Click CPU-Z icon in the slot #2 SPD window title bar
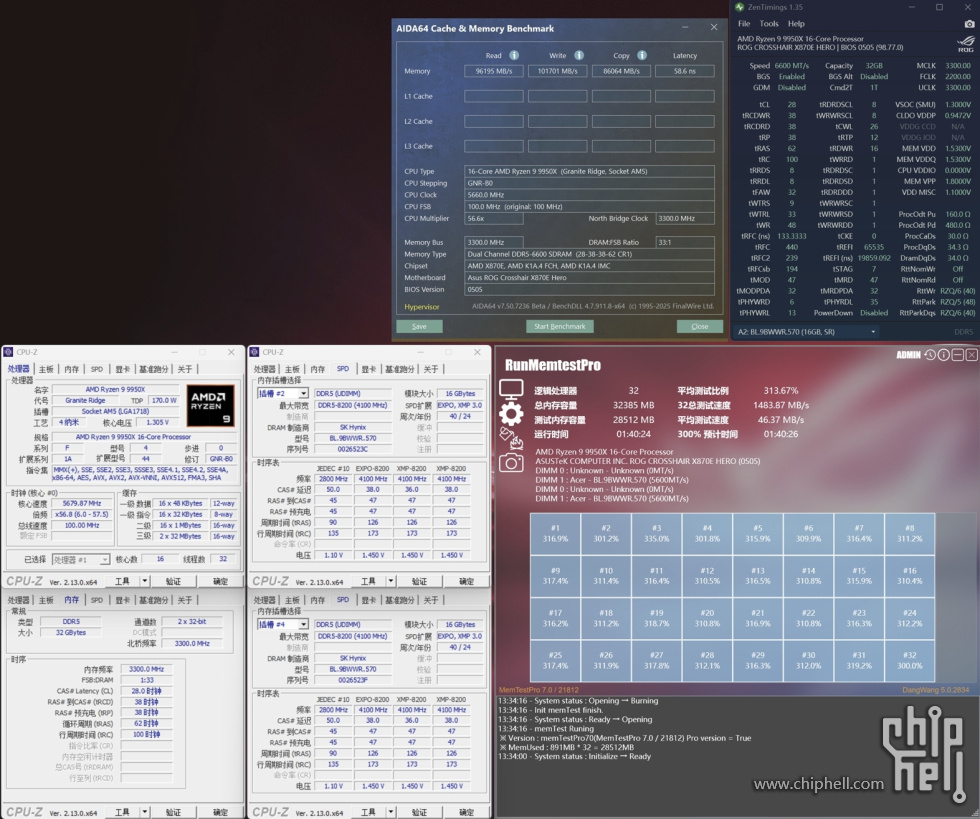Image resolution: width=980 pixels, height=819 pixels. point(256,352)
